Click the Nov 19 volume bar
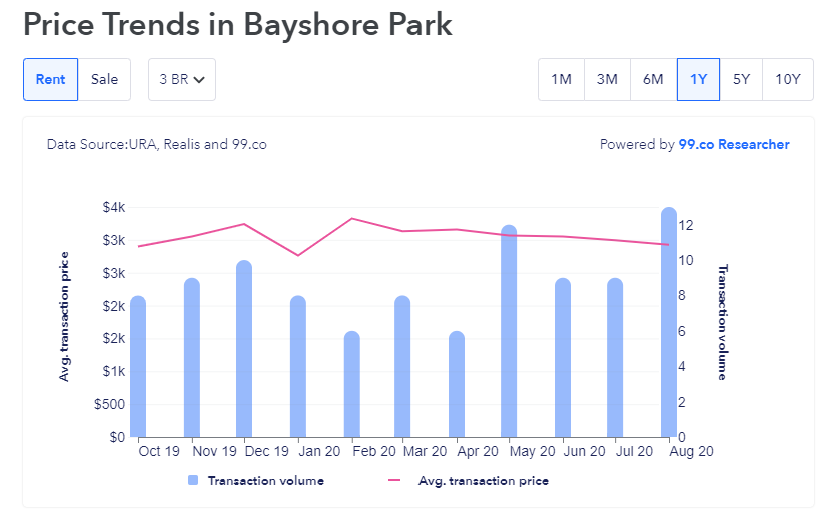The width and height of the screenshot is (835, 525). (x=192, y=357)
